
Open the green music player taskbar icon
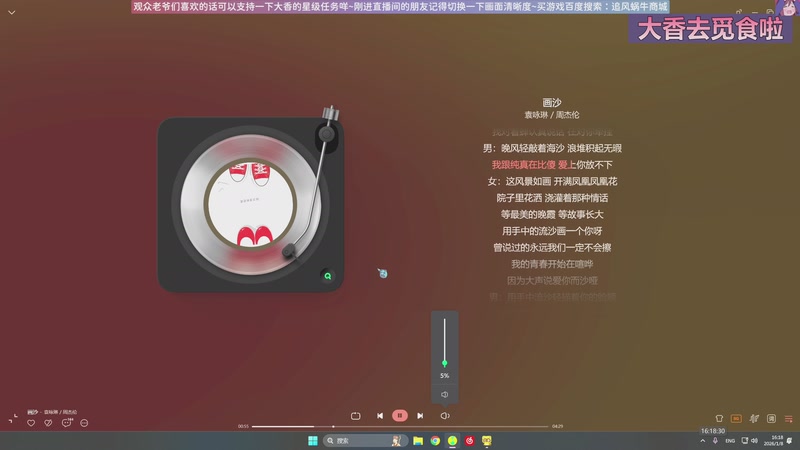453,440
